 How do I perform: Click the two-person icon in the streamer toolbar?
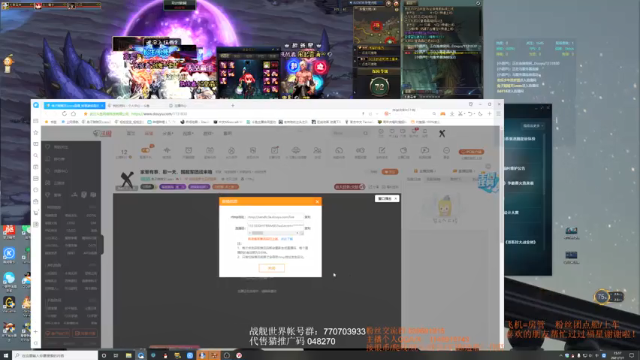click(x=317, y=151)
